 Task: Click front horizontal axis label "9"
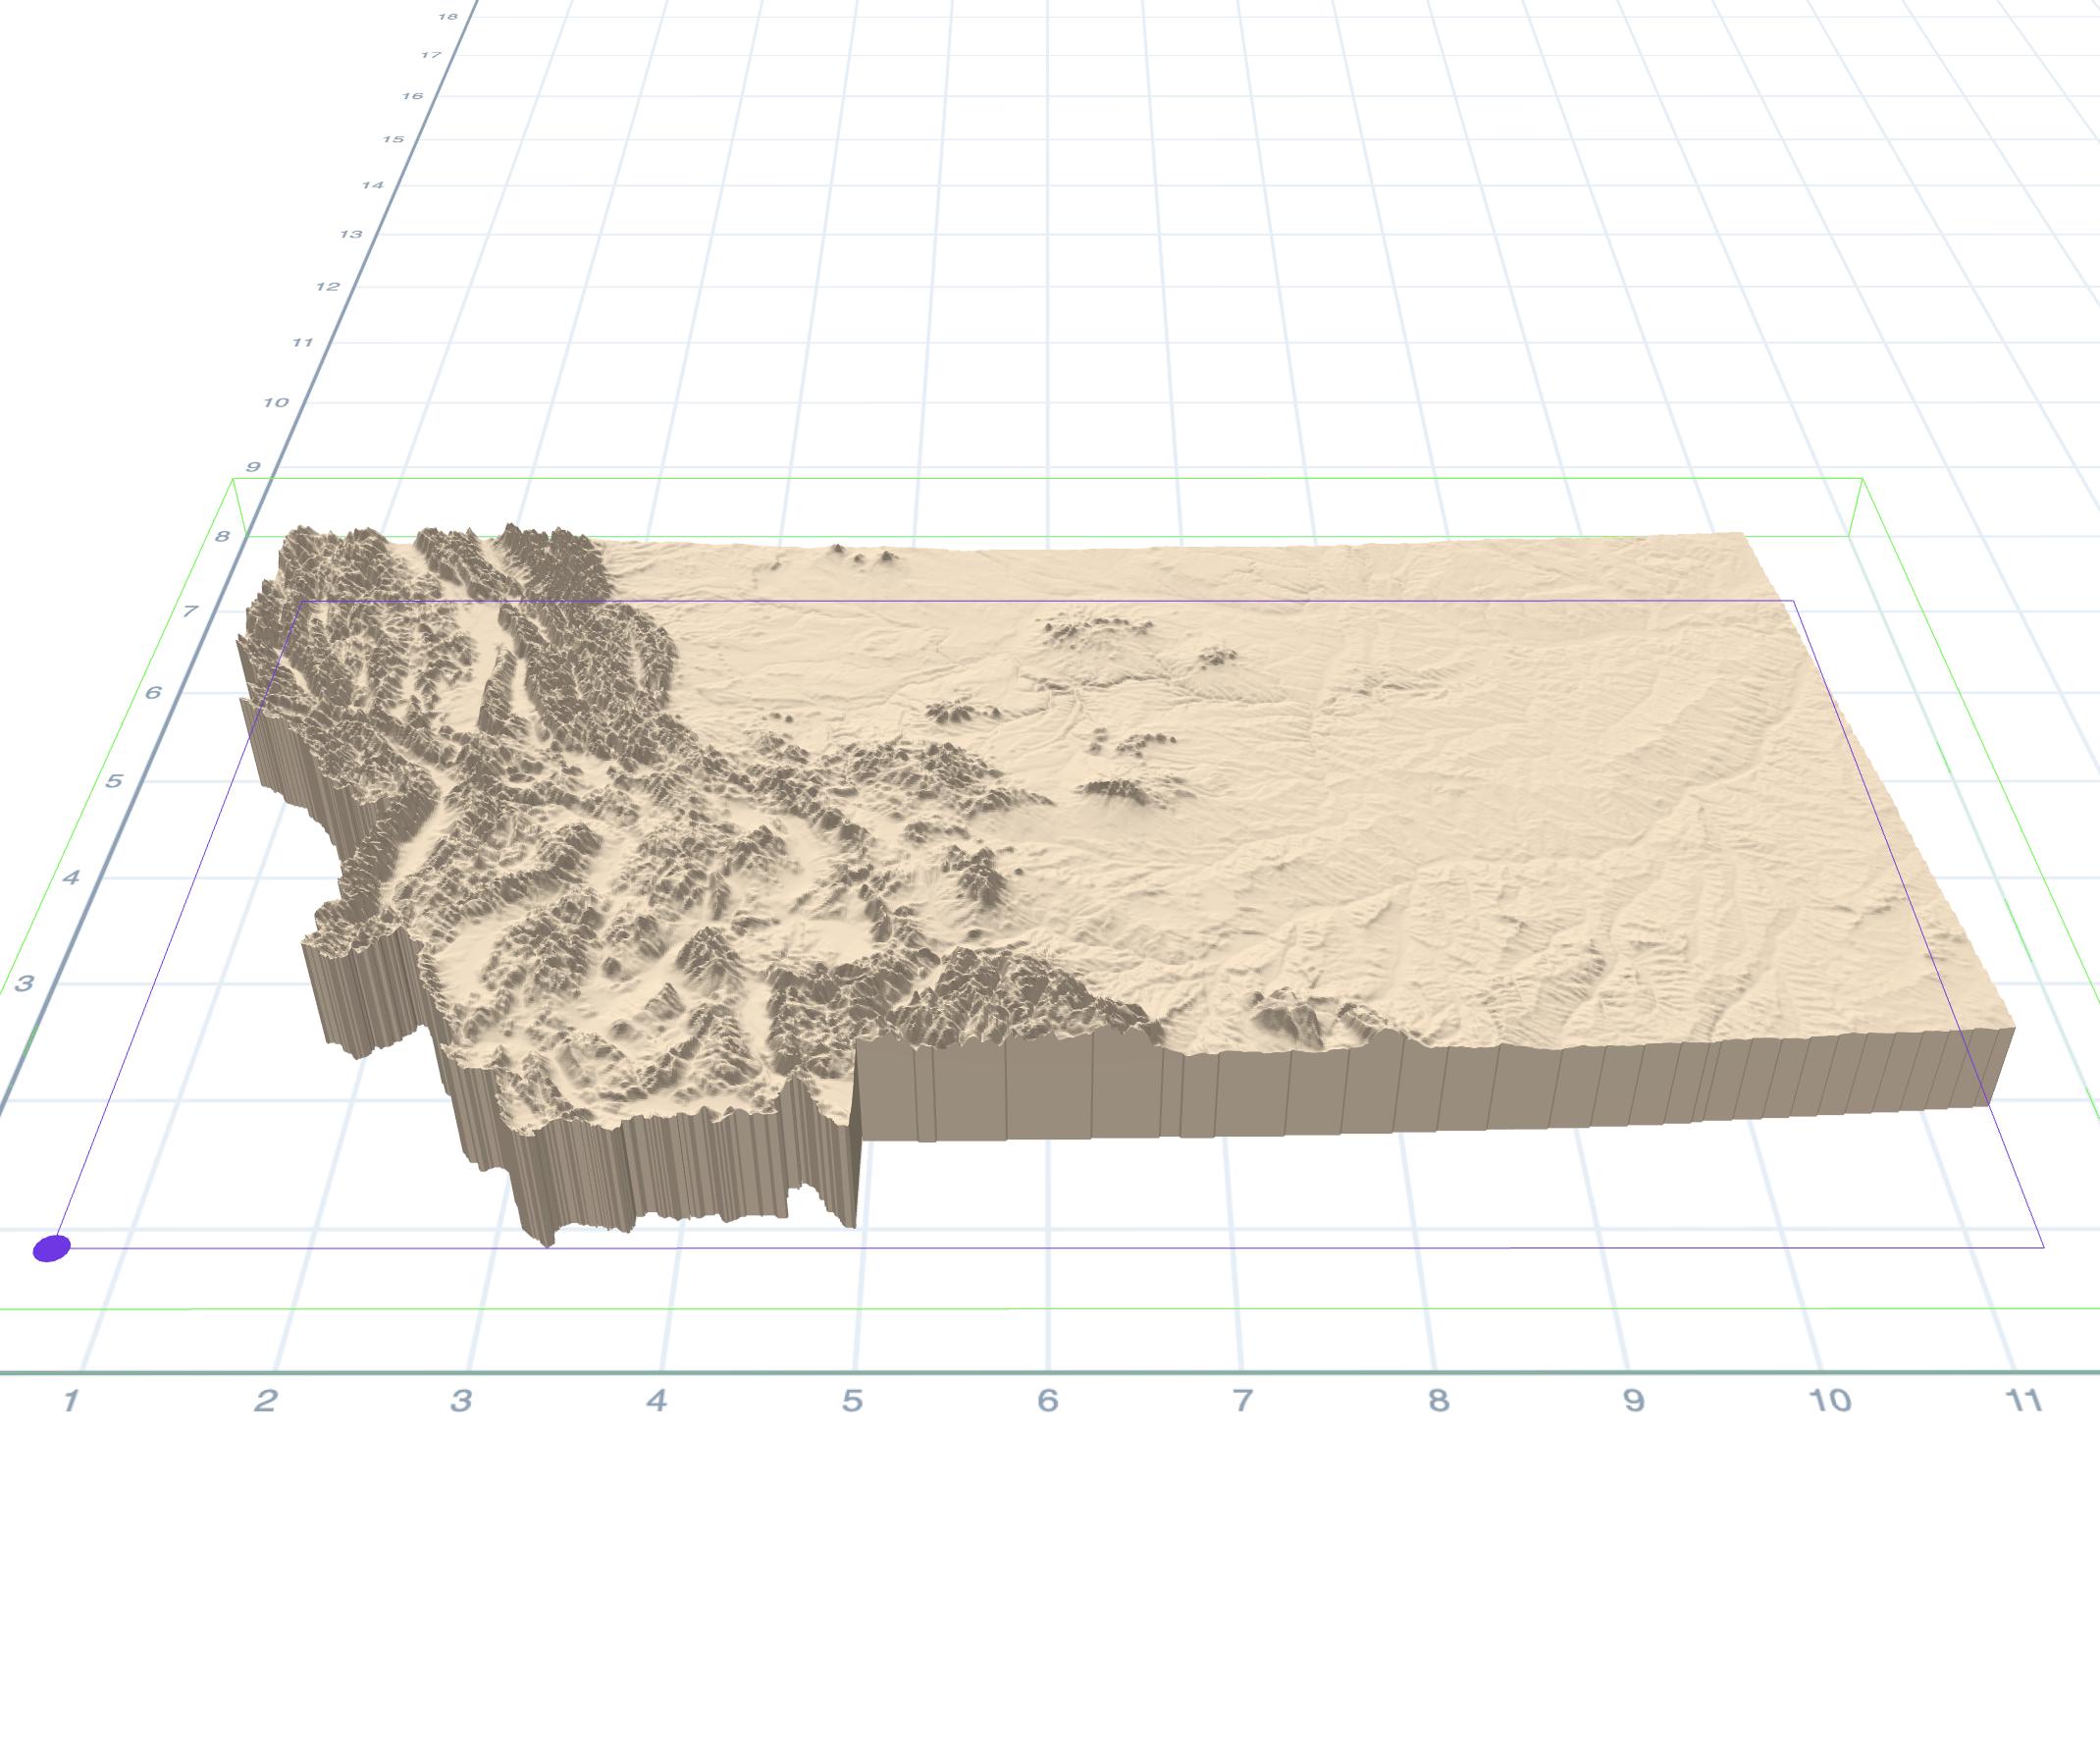(1634, 1401)
